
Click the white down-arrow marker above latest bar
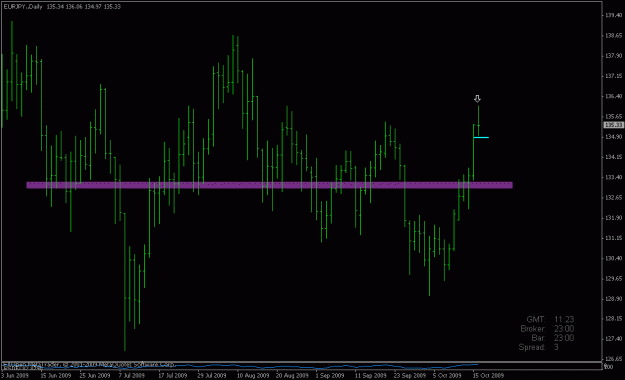(x=477, y=99)
